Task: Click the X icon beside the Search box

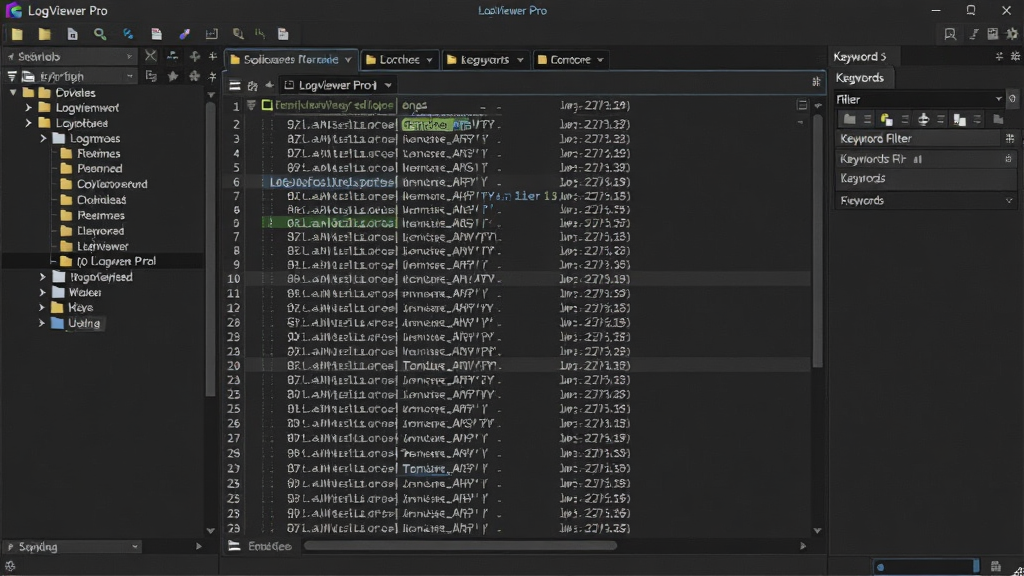Action: tap(151, 56)
